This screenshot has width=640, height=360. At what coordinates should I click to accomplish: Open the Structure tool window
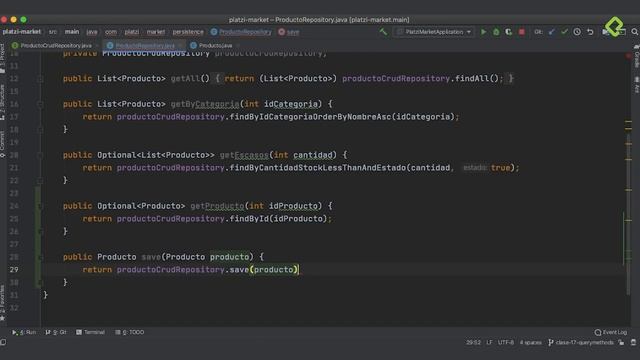(2, 102)
